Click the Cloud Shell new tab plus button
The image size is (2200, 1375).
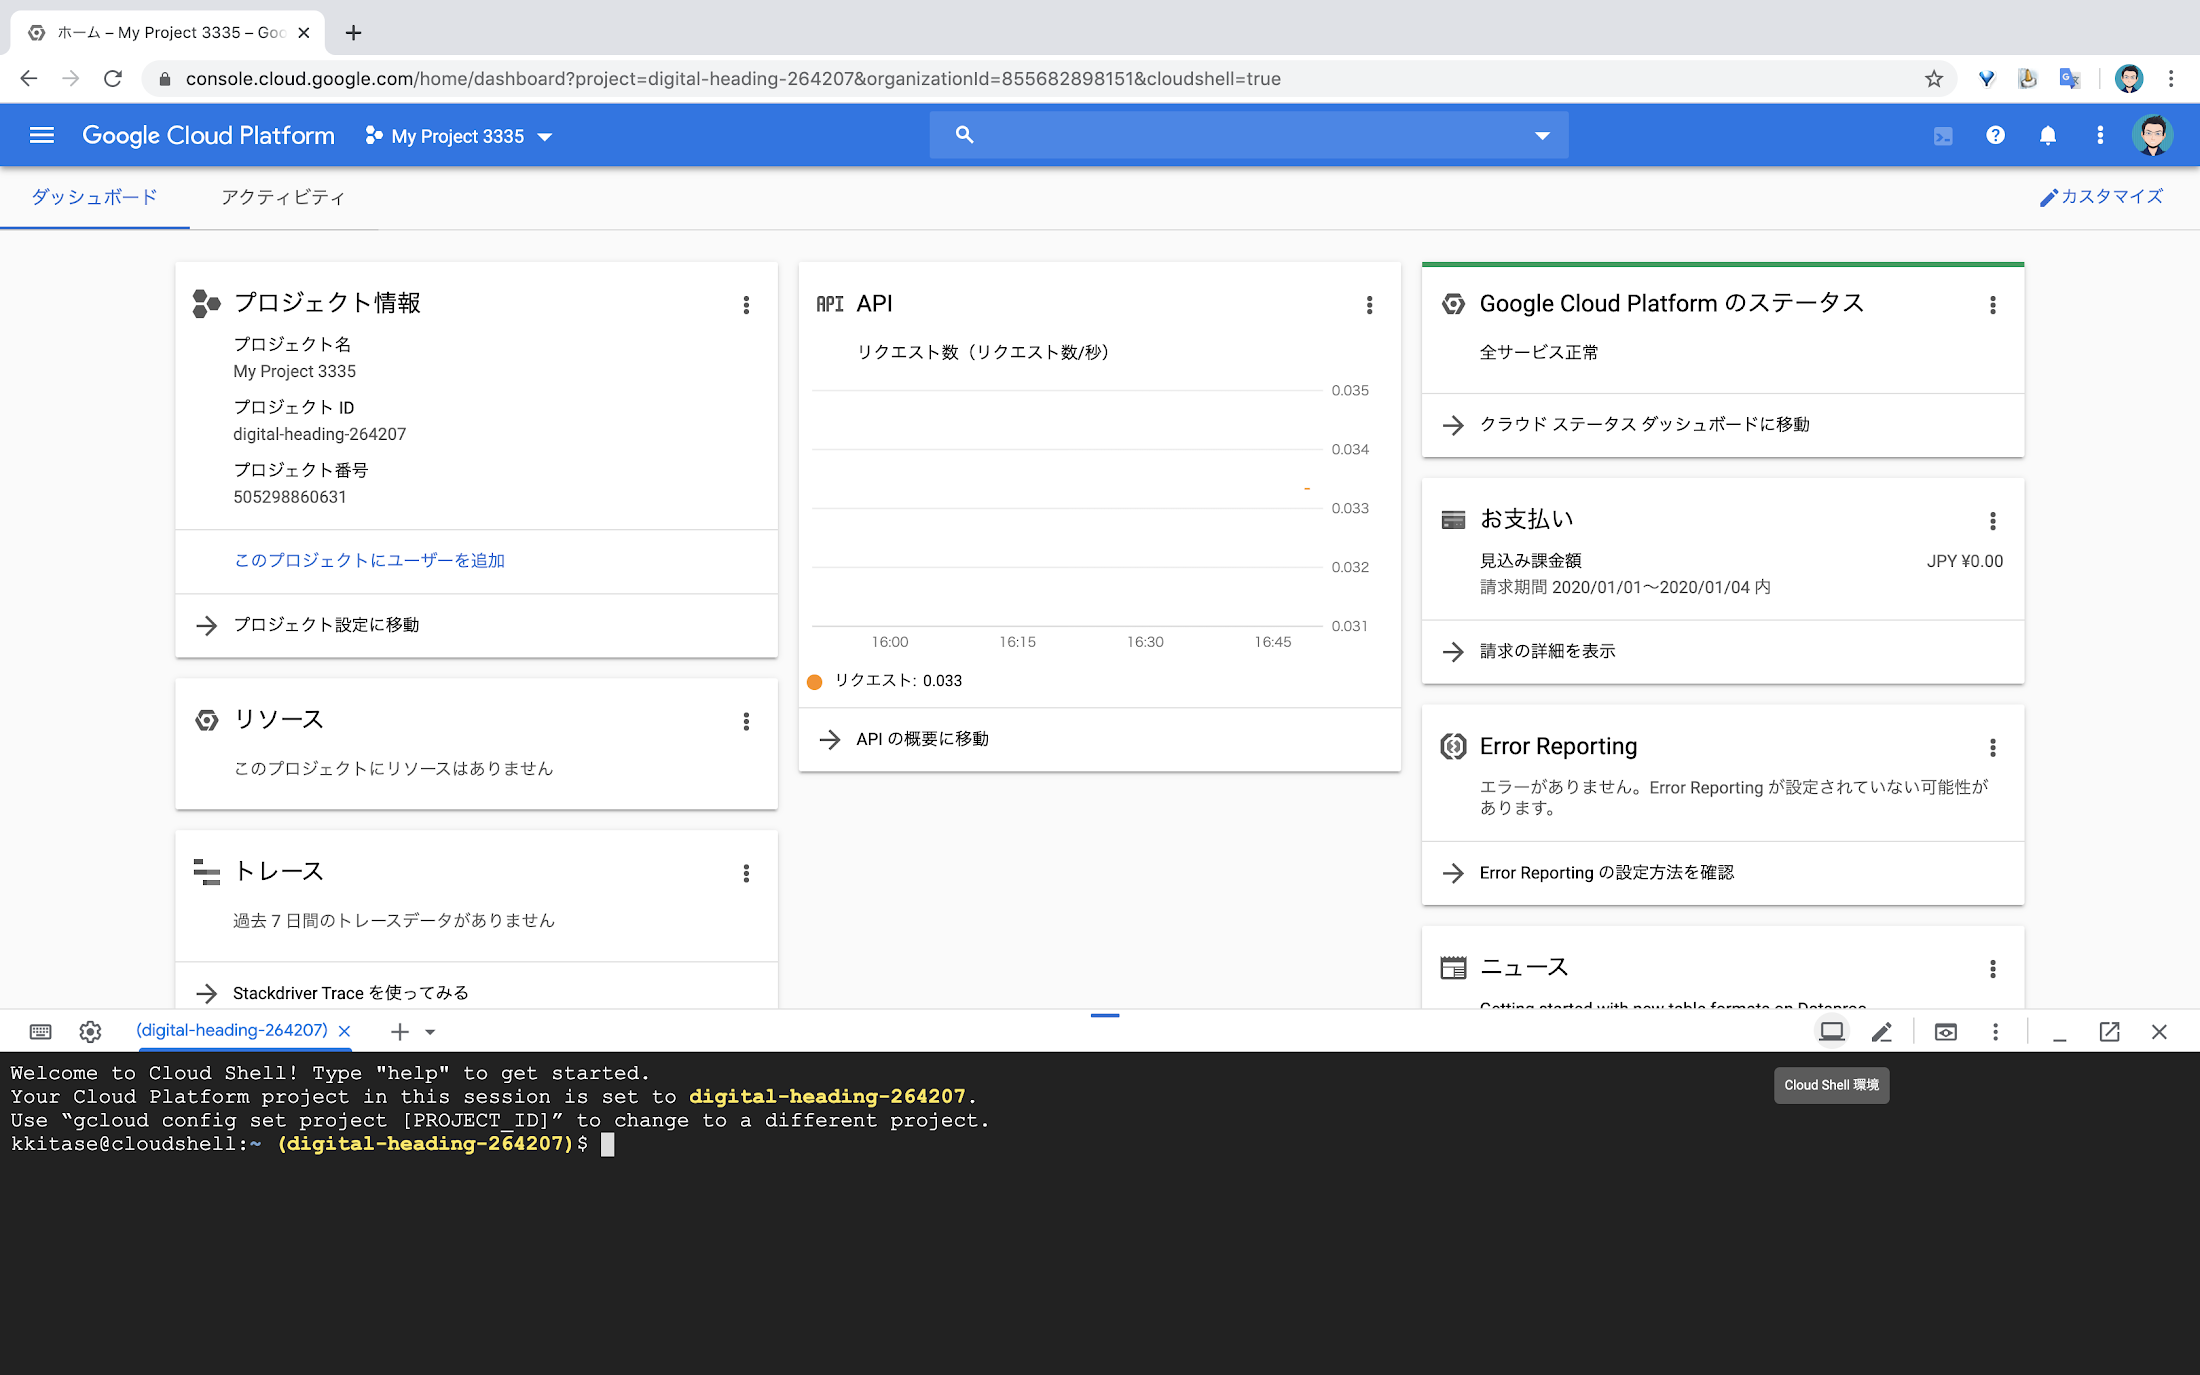(401, 1030)
